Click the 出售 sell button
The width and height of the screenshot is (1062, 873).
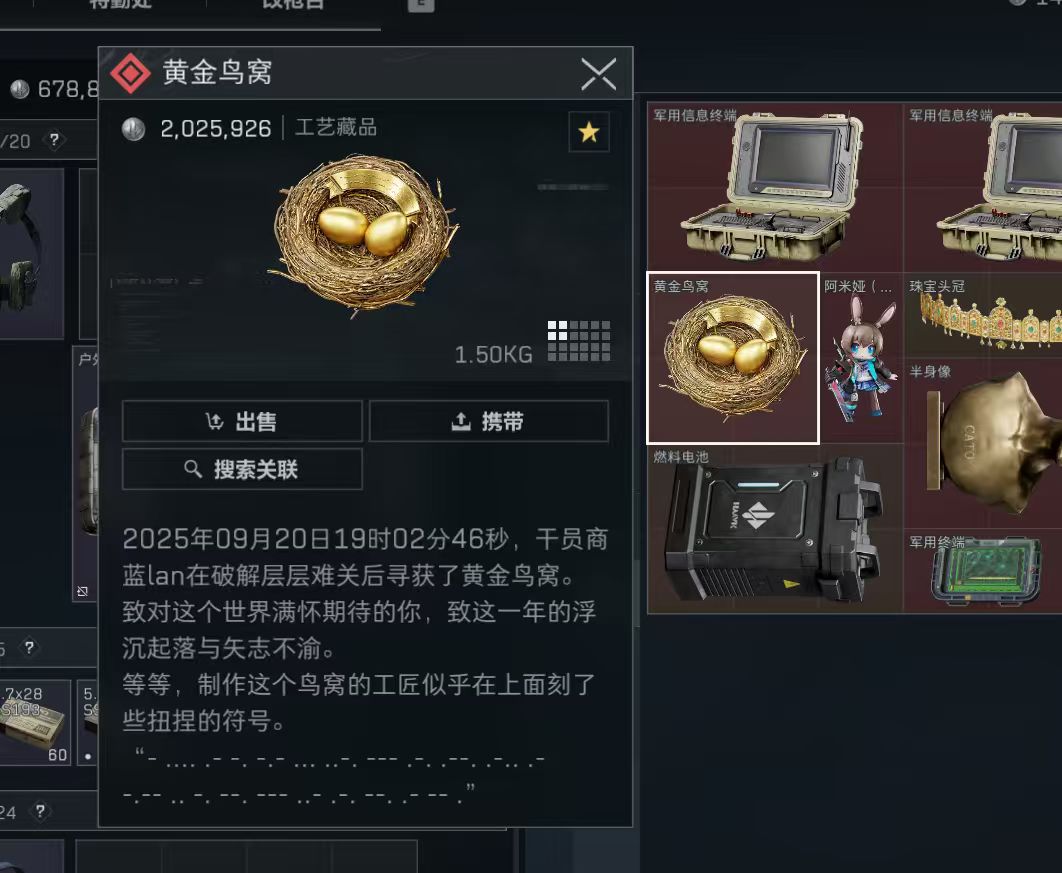[242, 421]
